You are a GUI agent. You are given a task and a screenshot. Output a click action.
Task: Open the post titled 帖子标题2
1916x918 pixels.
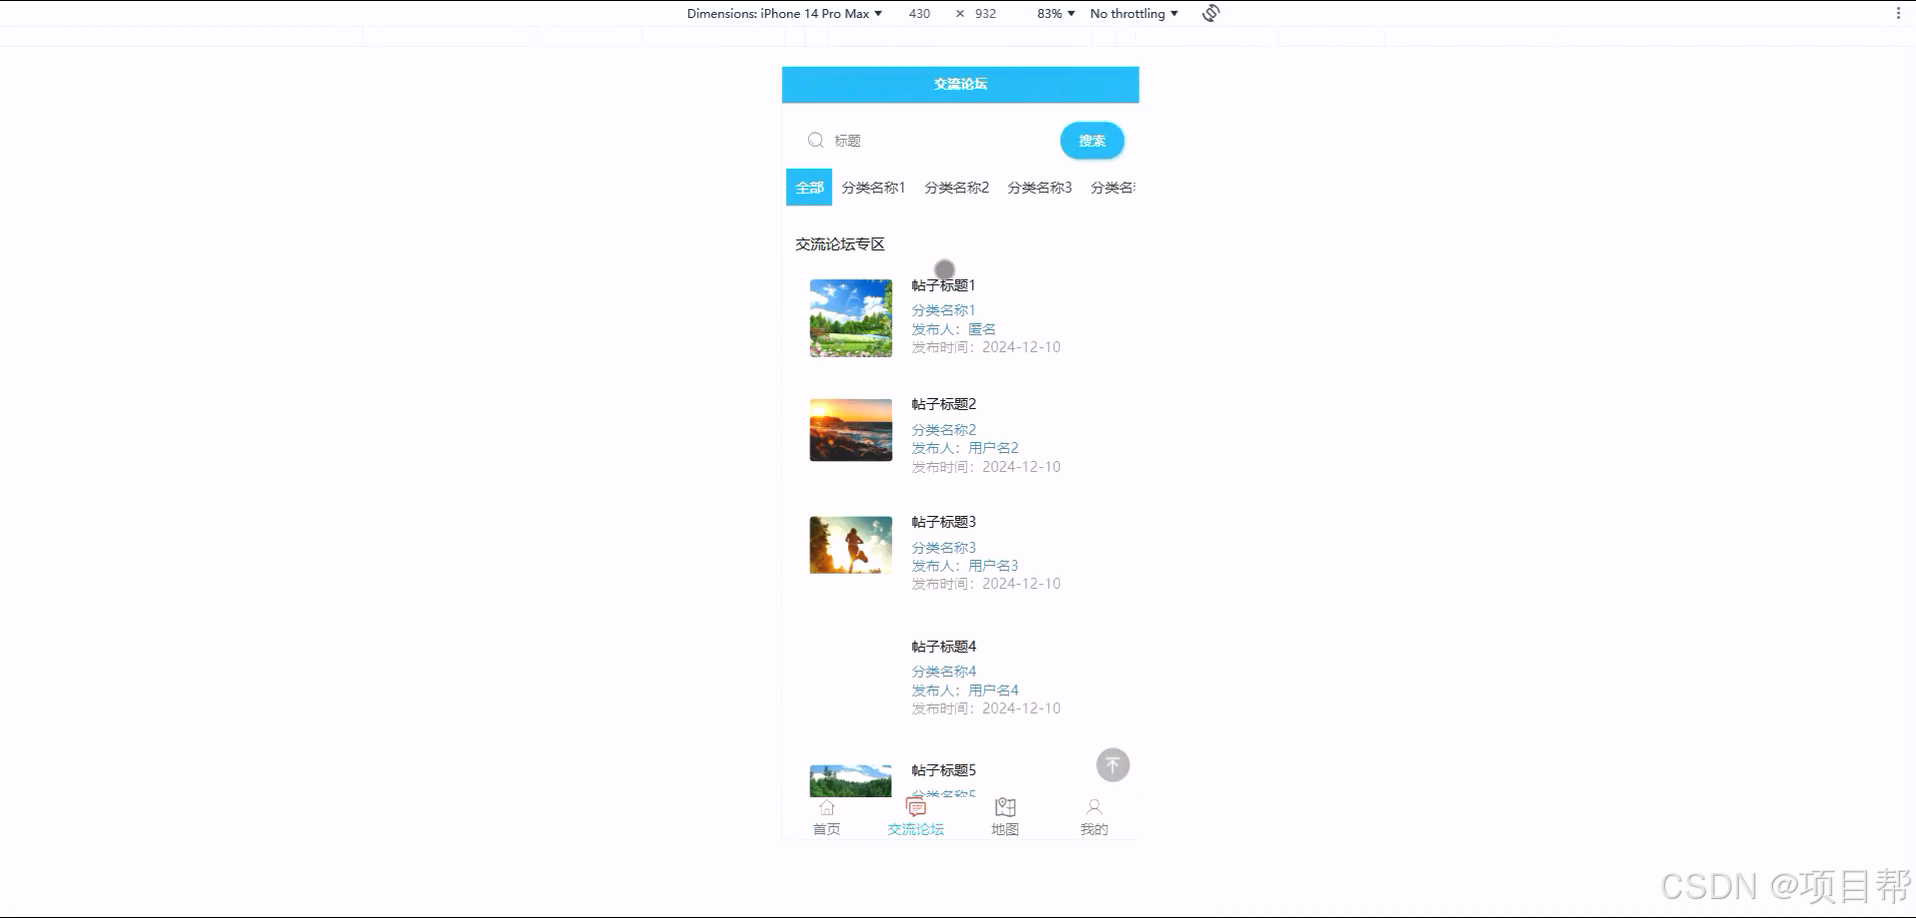click(x=942, y=404)
